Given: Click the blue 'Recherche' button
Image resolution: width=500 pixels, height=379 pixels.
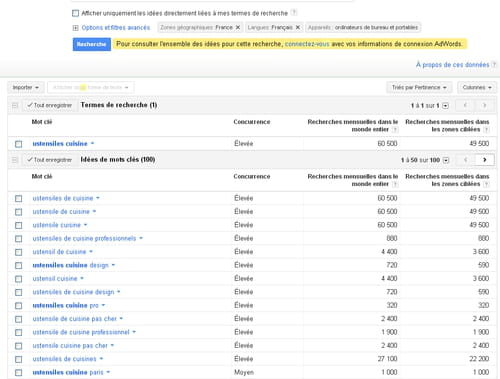Looking at the screenshot, I should [x=92, y=44].
